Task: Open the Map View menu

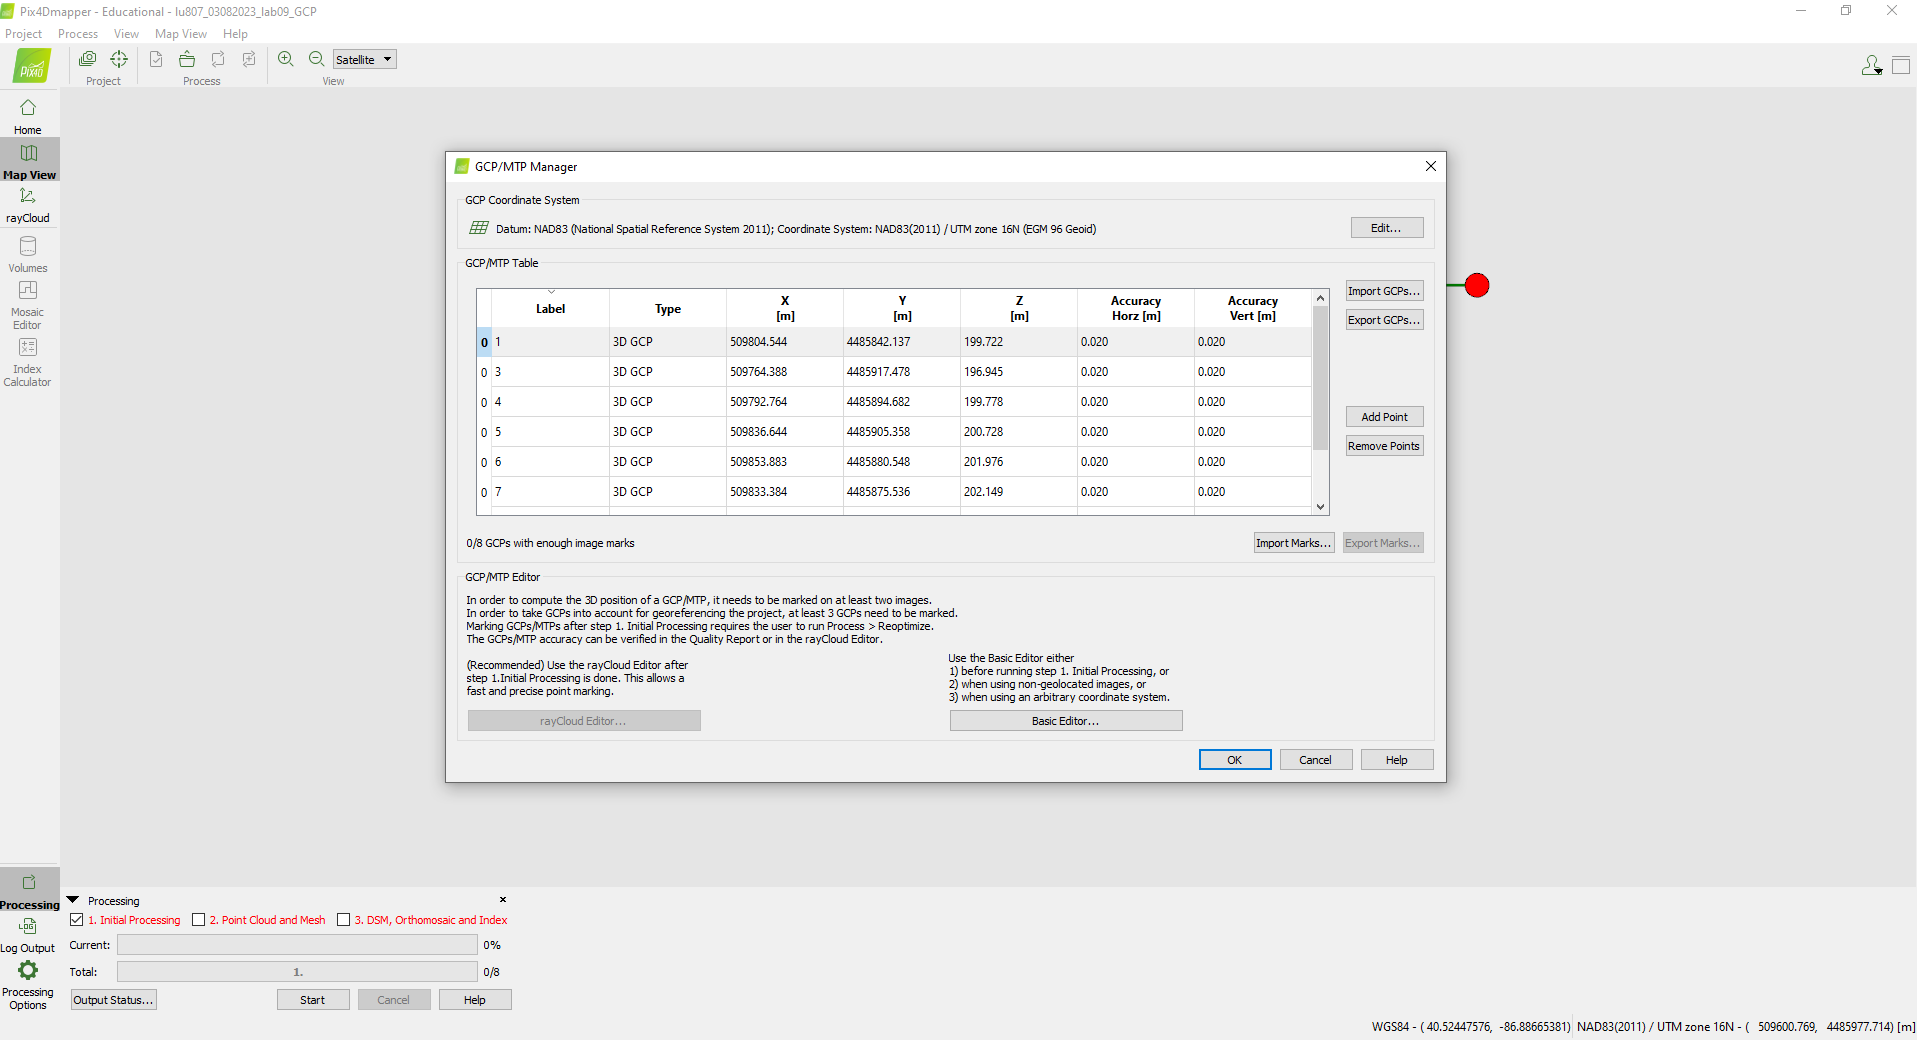Action: (x=181, y=34)
